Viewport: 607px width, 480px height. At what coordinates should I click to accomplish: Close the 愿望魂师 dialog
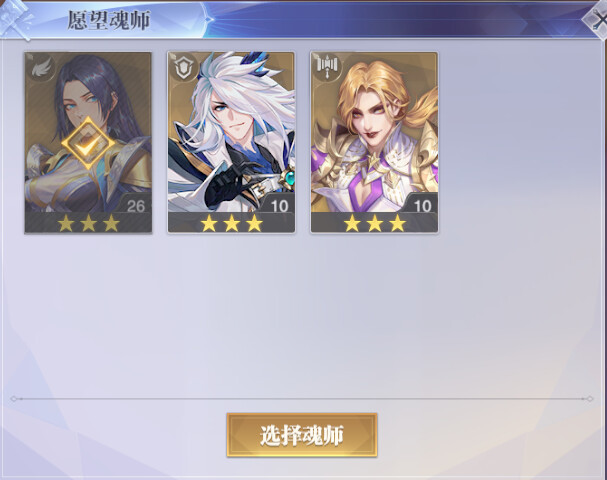[598, 19]
